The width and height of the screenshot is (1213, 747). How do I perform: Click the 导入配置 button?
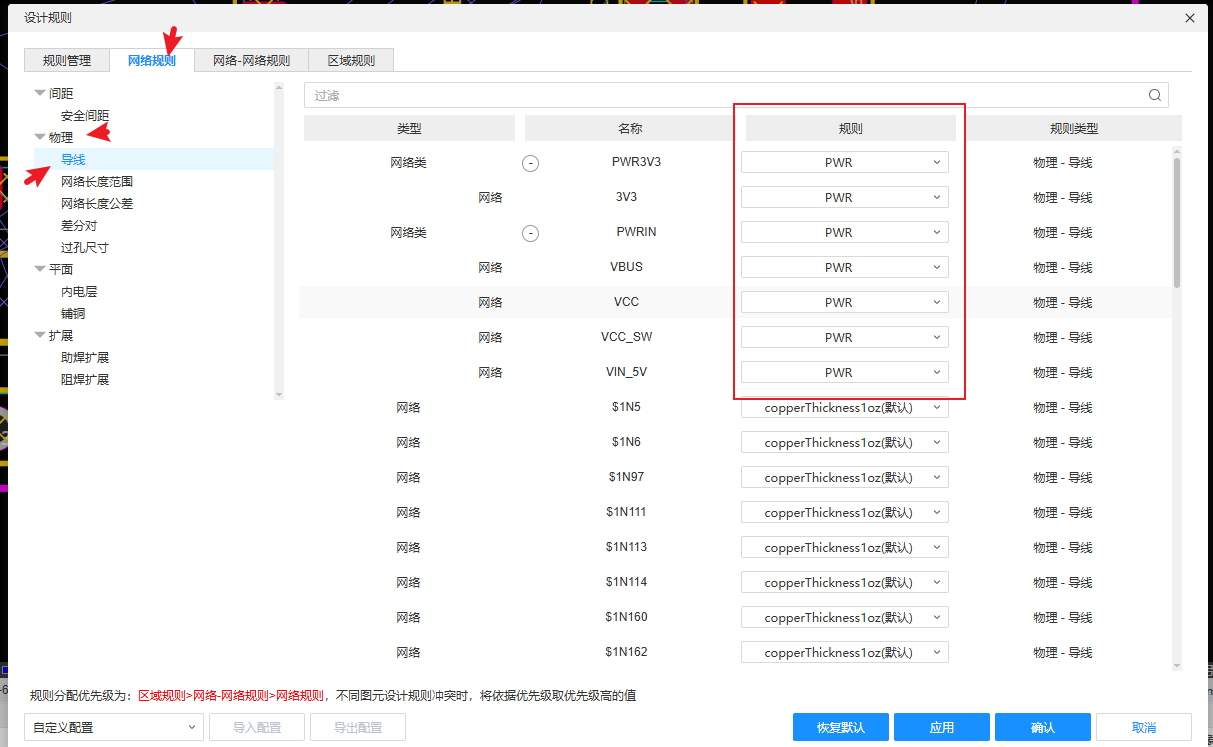click(x=257, y=727)
